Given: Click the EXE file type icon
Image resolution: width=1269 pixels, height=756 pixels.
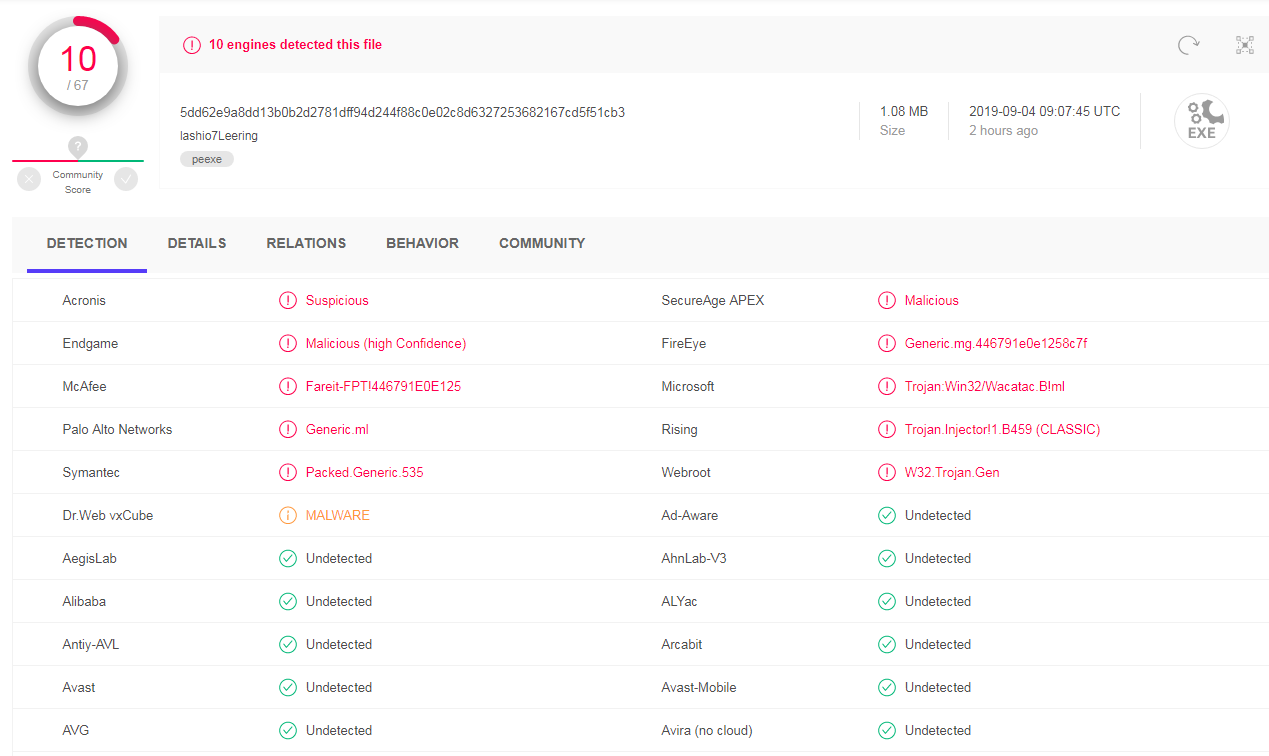Looking at the screenshot, I should (x=1201, y=121).
